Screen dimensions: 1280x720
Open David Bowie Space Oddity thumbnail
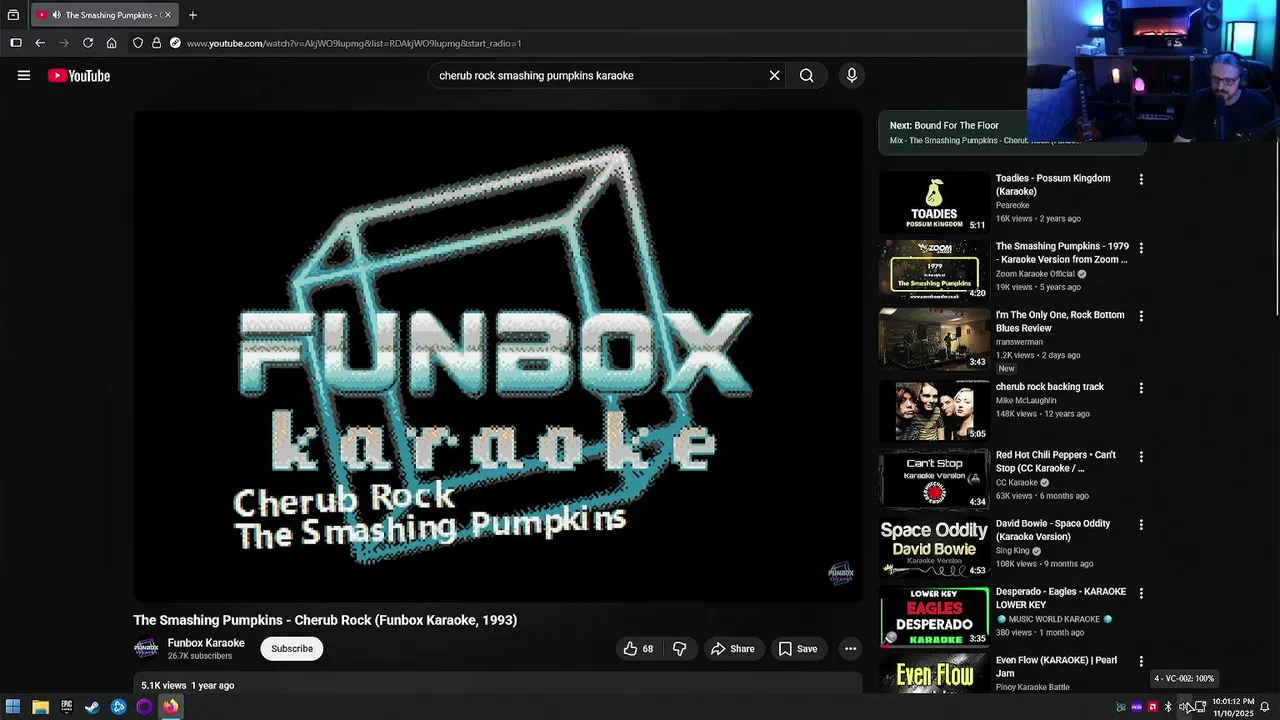point(934,548)
